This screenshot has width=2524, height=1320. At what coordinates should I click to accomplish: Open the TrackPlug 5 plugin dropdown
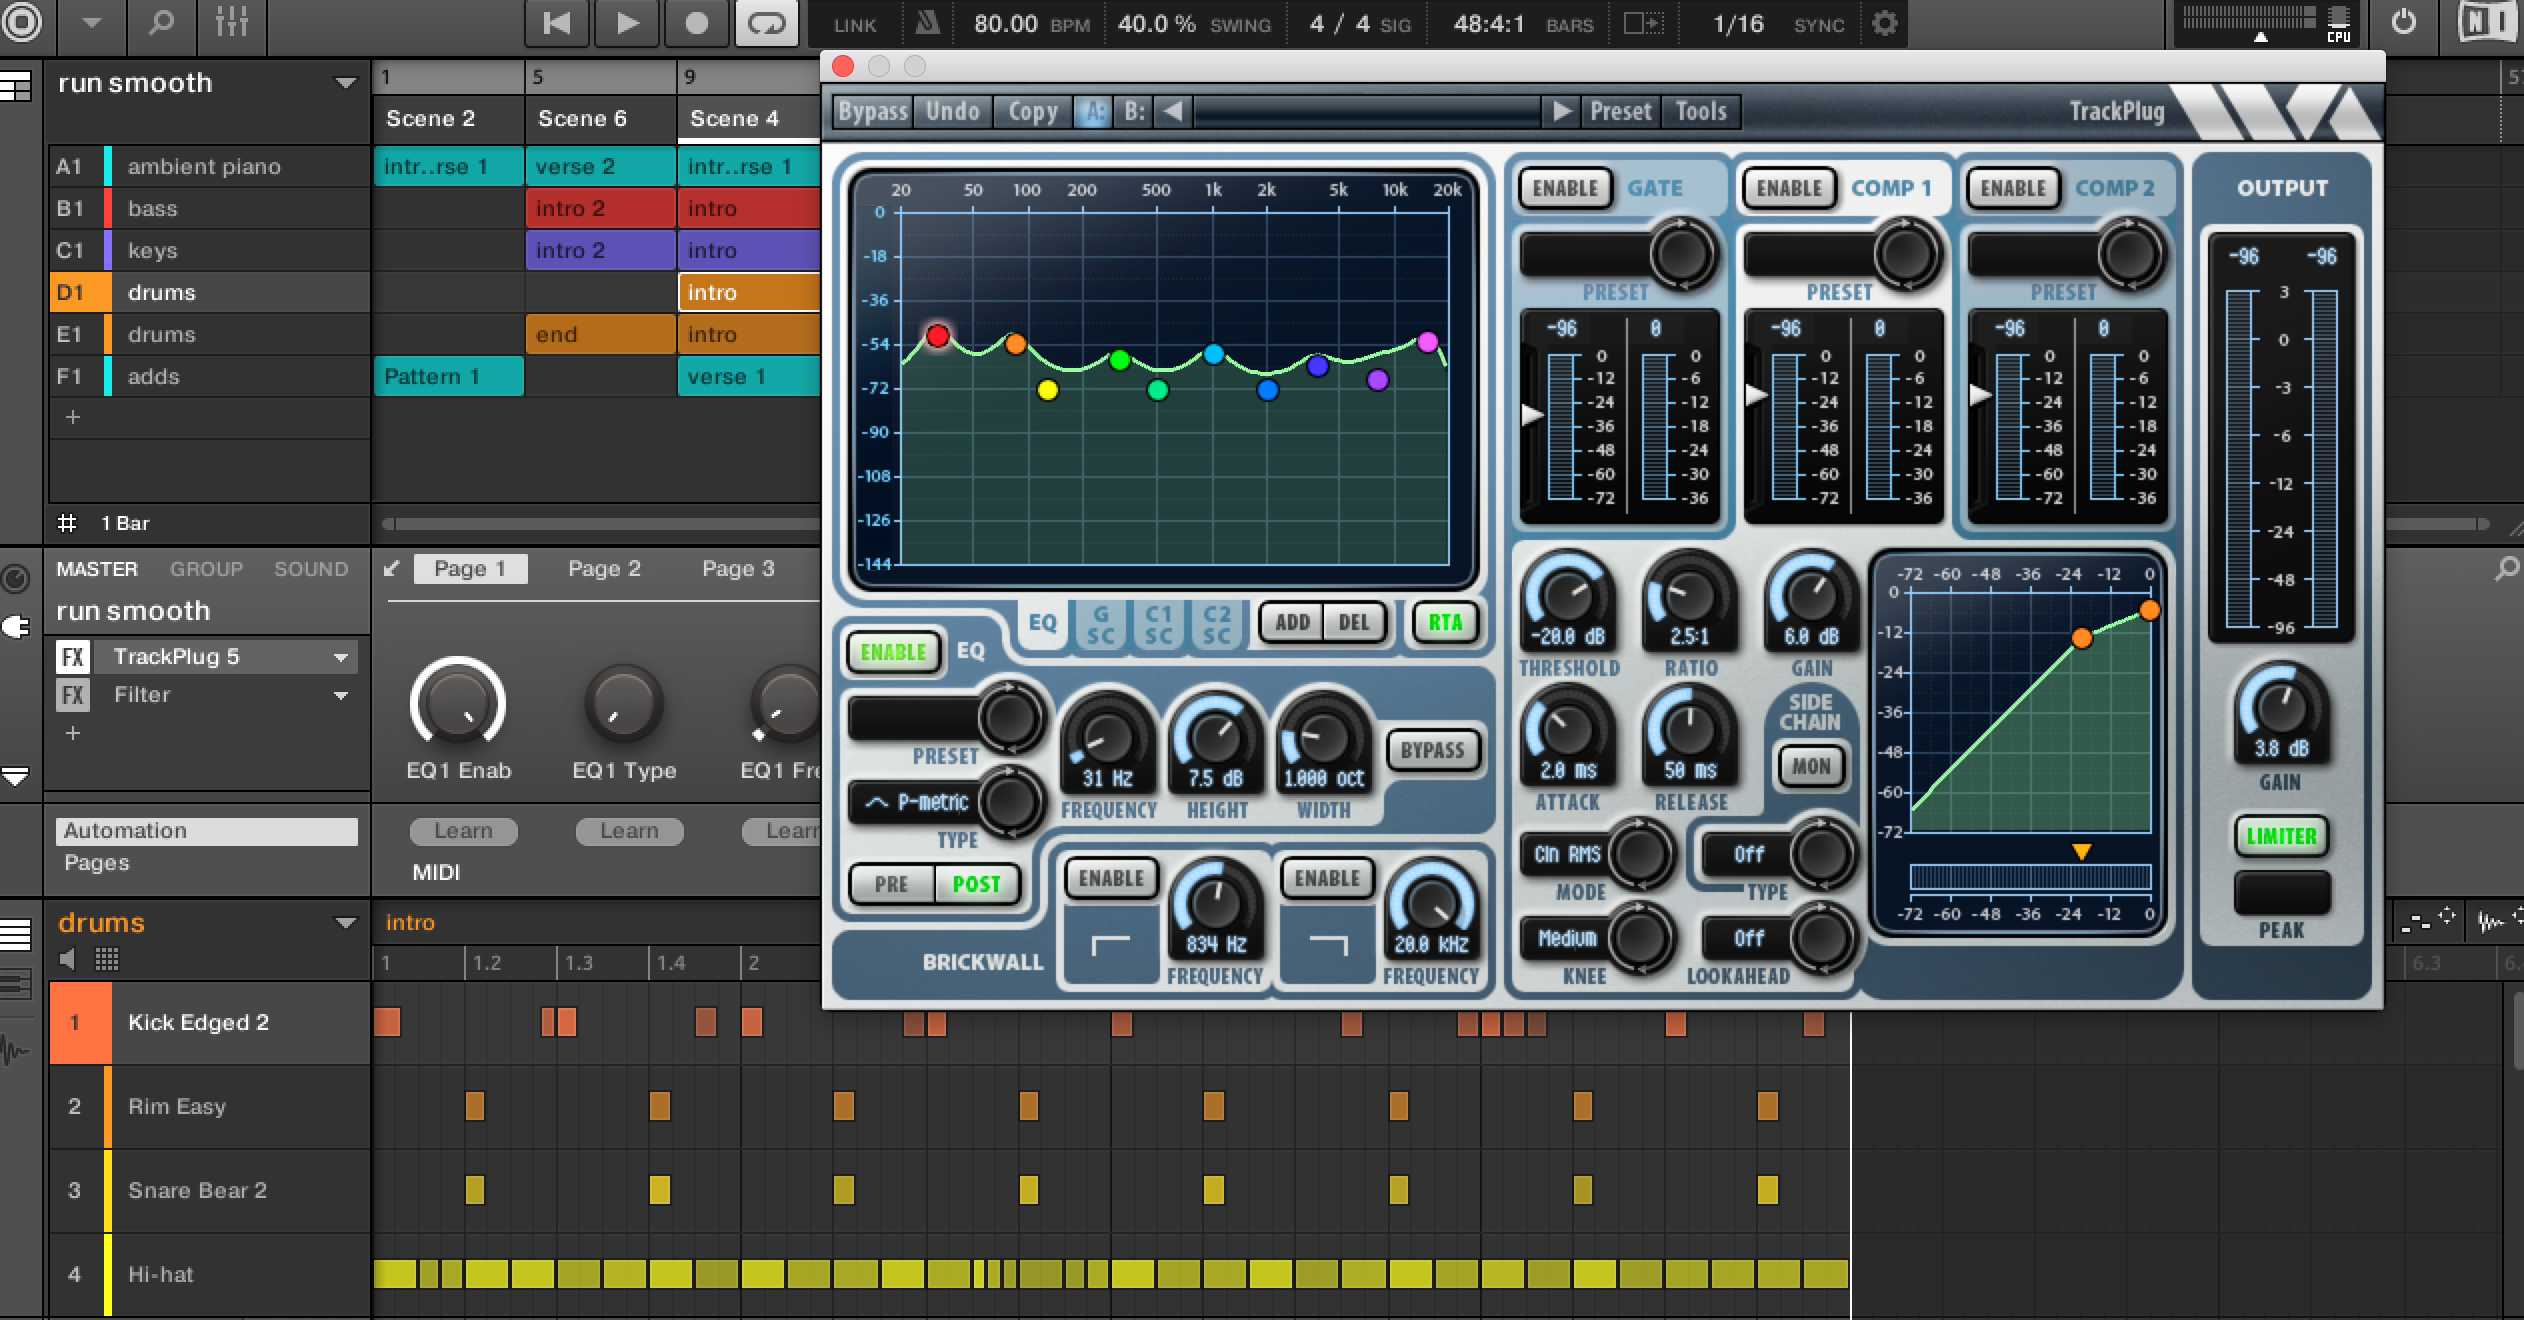pos(341,657)
